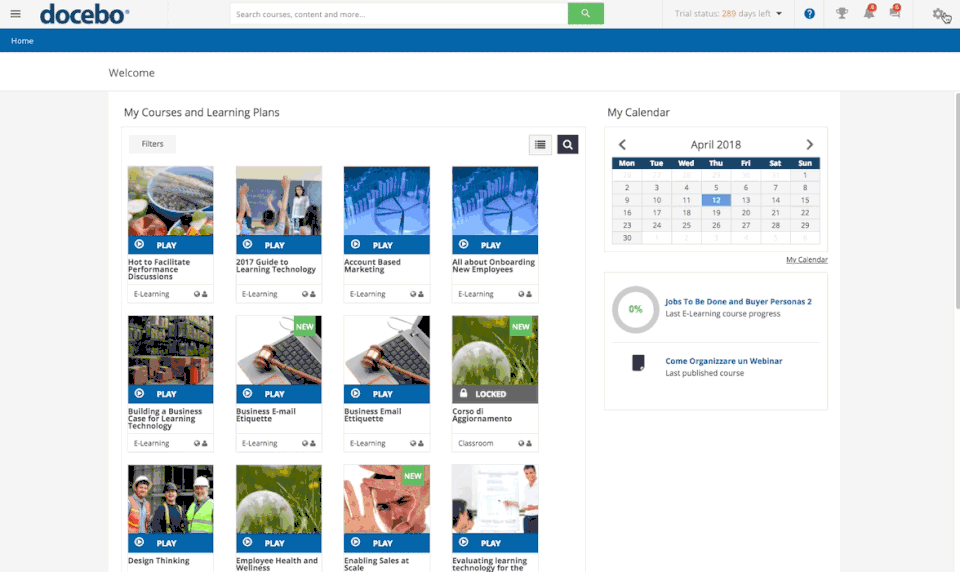Play Evaluating learning technology course
The image size is (960, 572).
(x=495, y=543)
